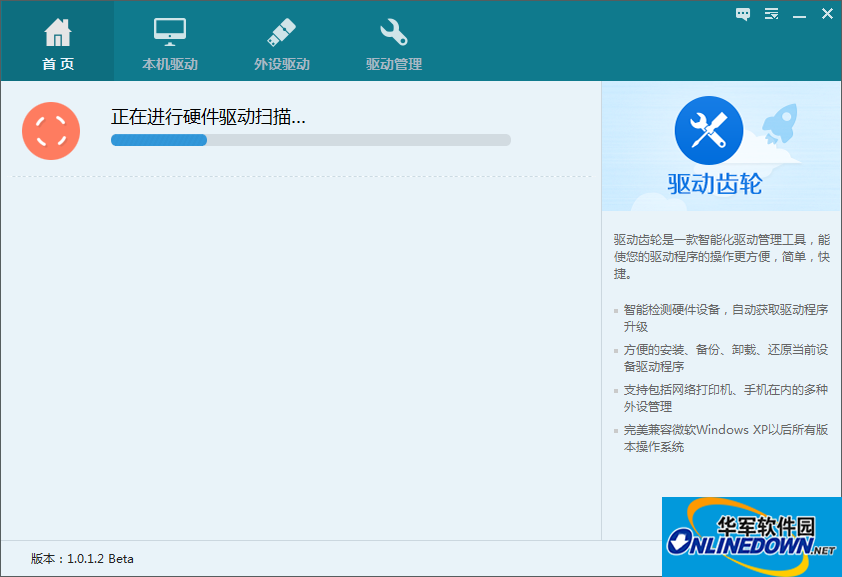842x577 pixels.
Task: Click the 方便的安装、备份、卸载 feature bullet
Action: coord(725,358)
